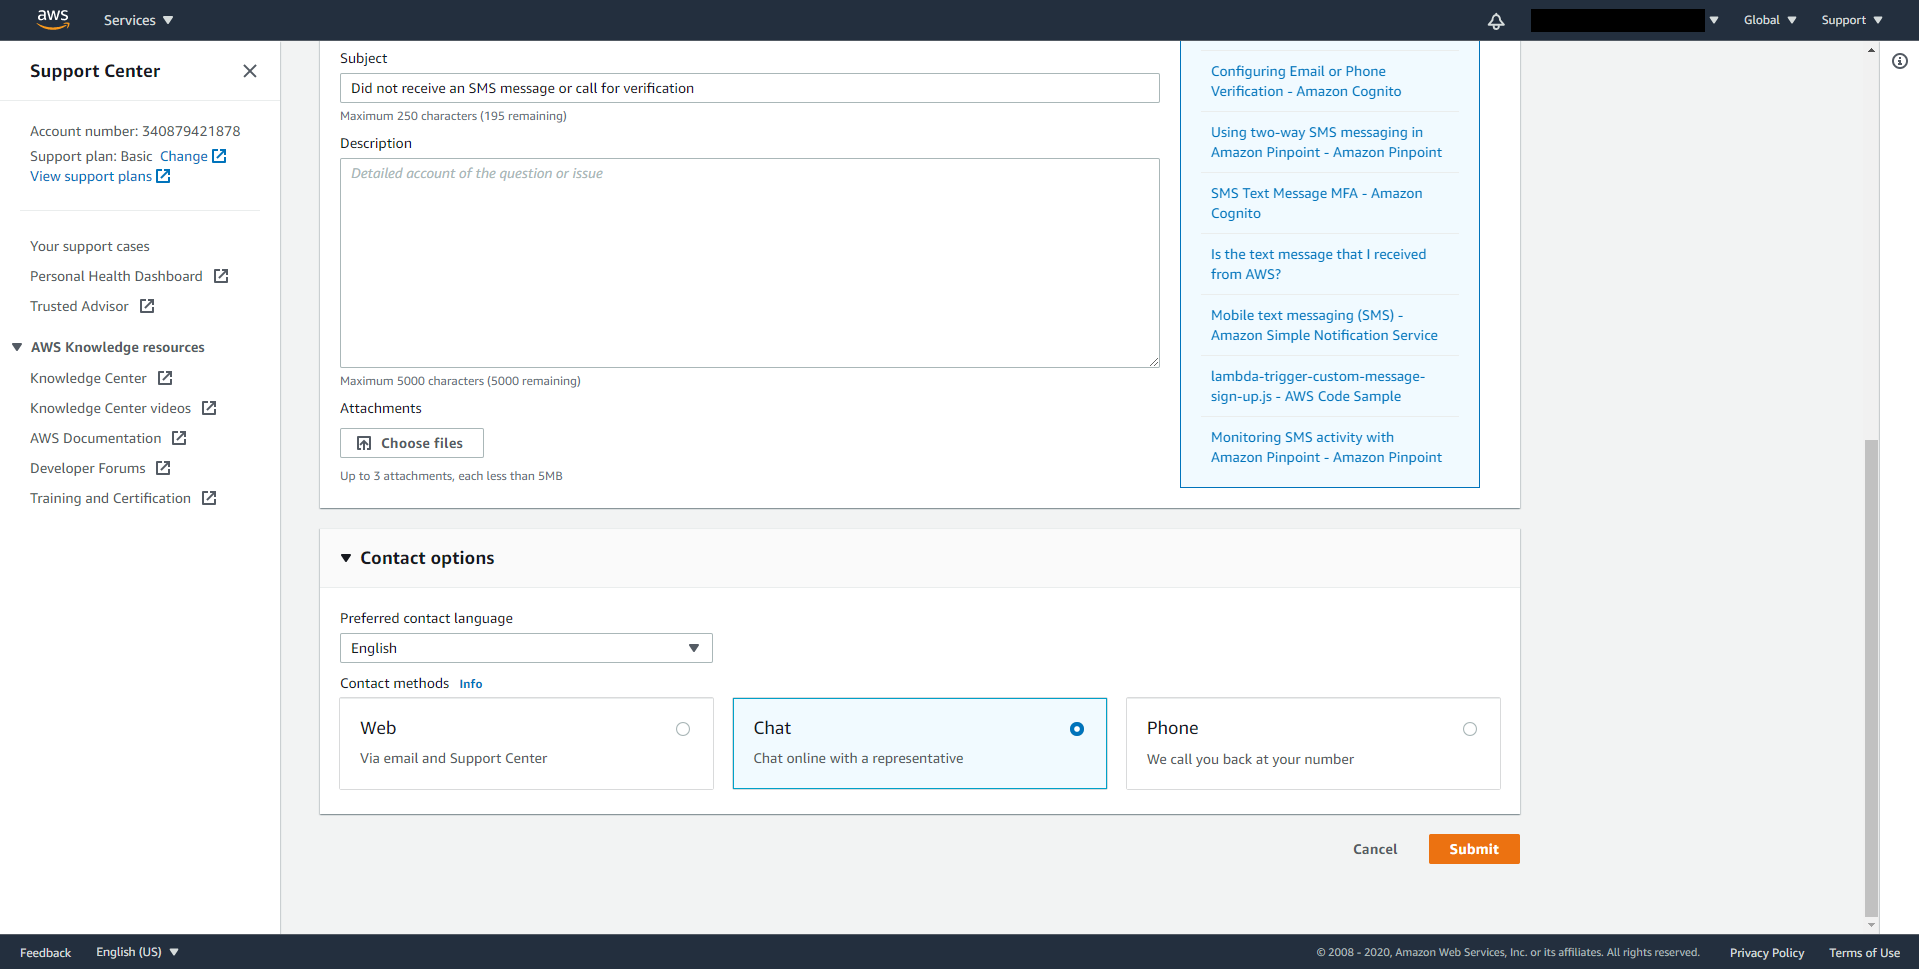The width and height of the screenshot is (1919, 969).
Task: Open SMS Text Message MFA article
Action: coord(1316,203)
